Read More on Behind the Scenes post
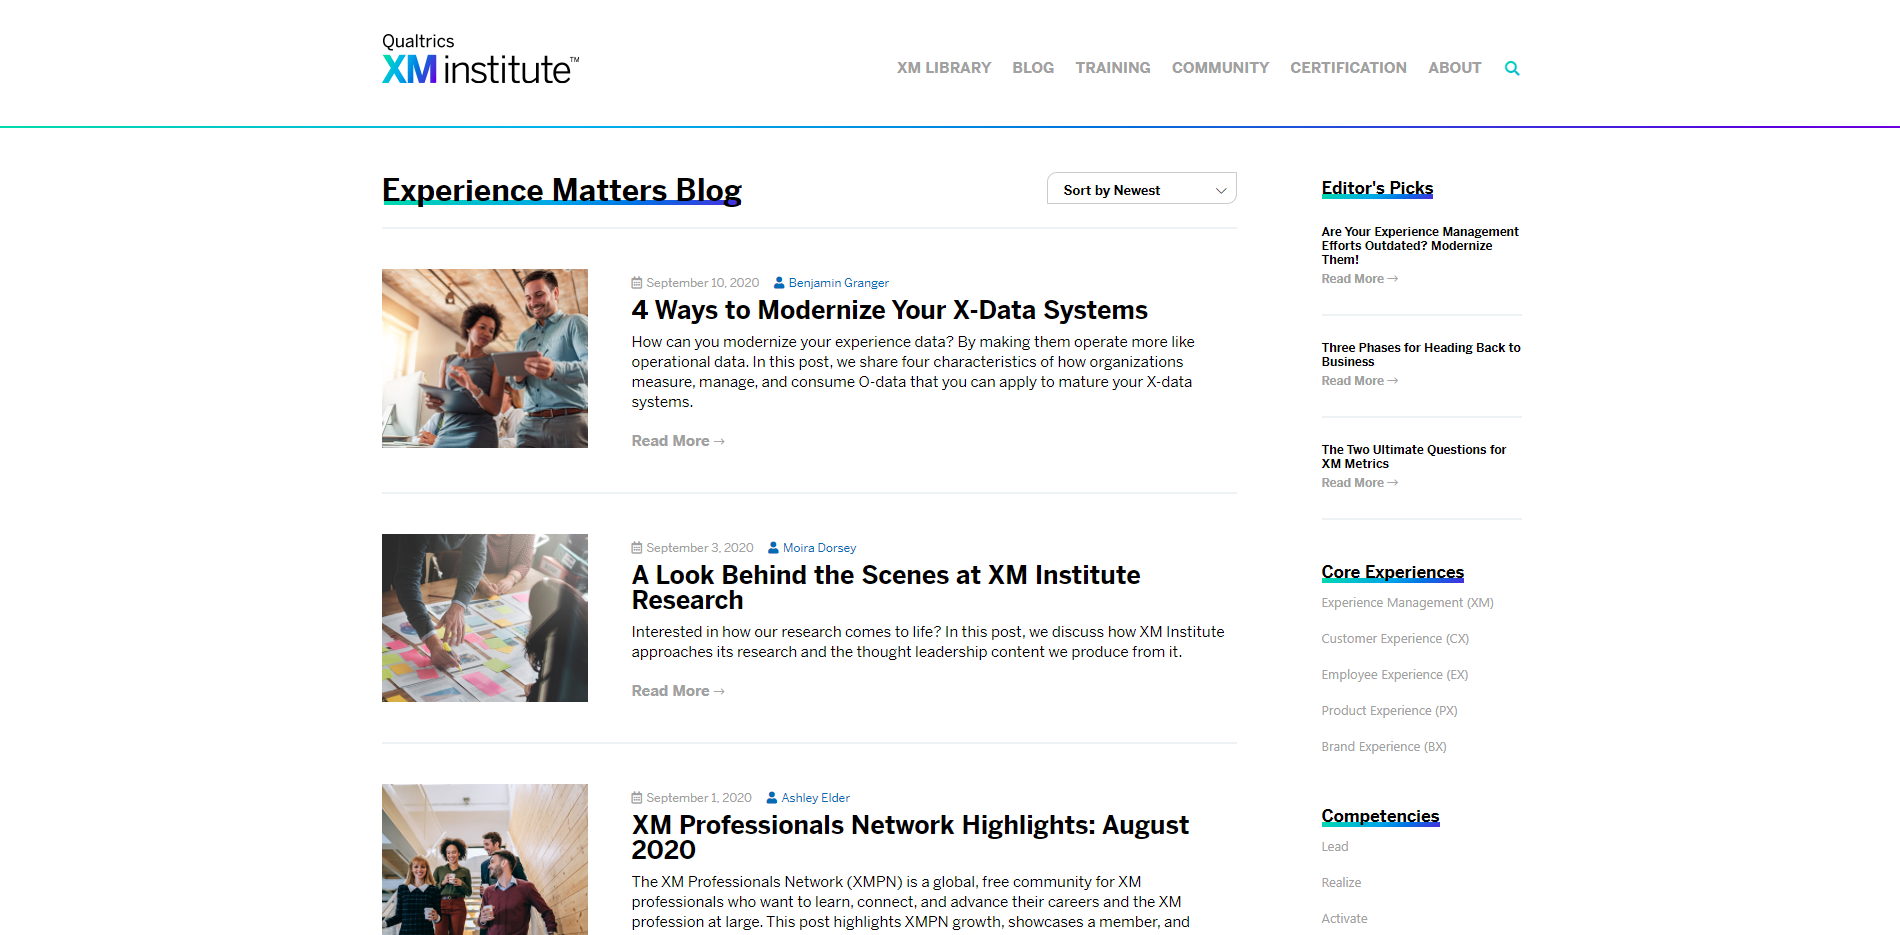 [677, 691]
